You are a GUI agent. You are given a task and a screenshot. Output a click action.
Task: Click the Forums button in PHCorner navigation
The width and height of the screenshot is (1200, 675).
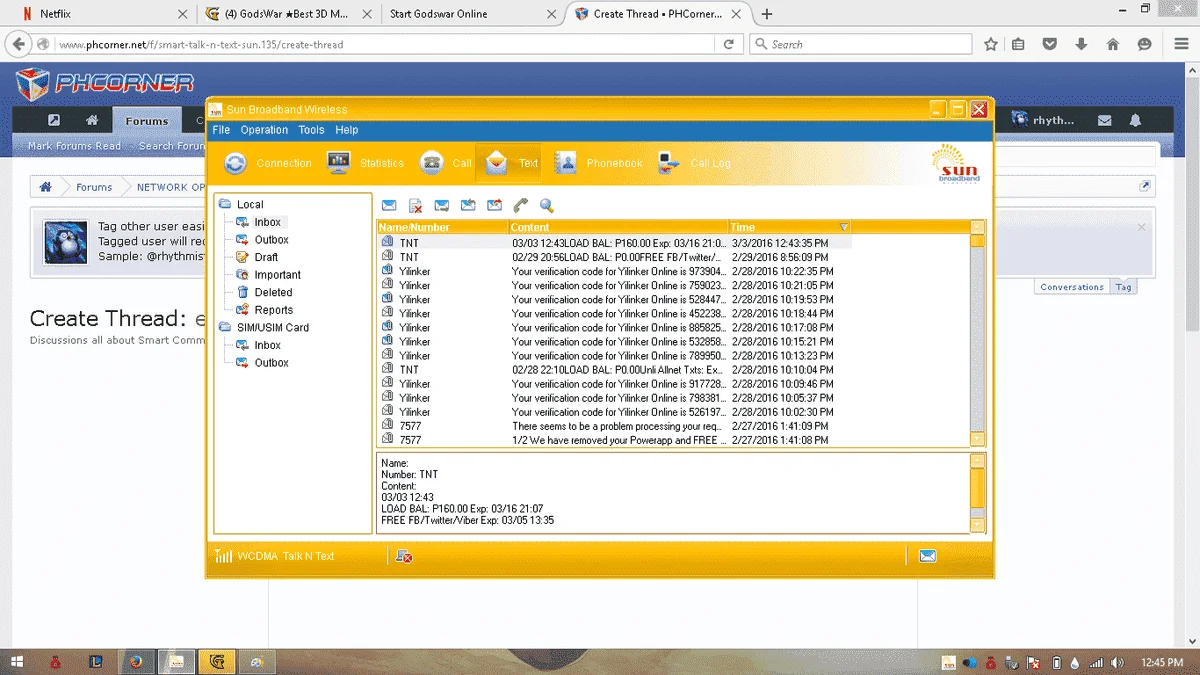pos(147,121)
